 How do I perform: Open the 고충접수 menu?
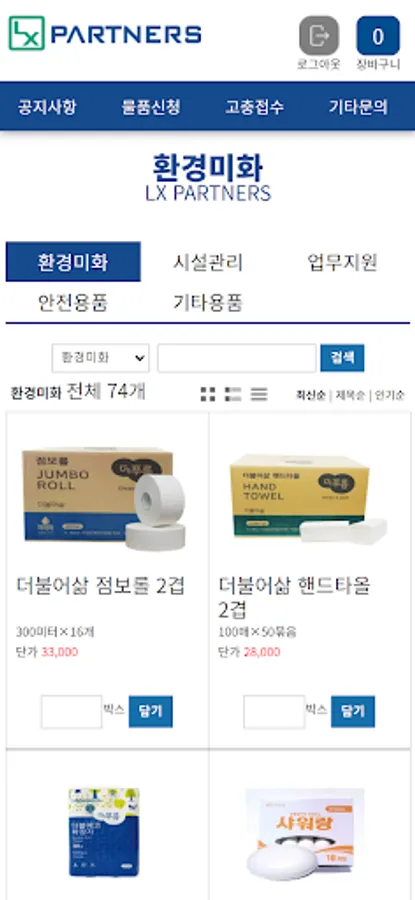tap(254, 107)
